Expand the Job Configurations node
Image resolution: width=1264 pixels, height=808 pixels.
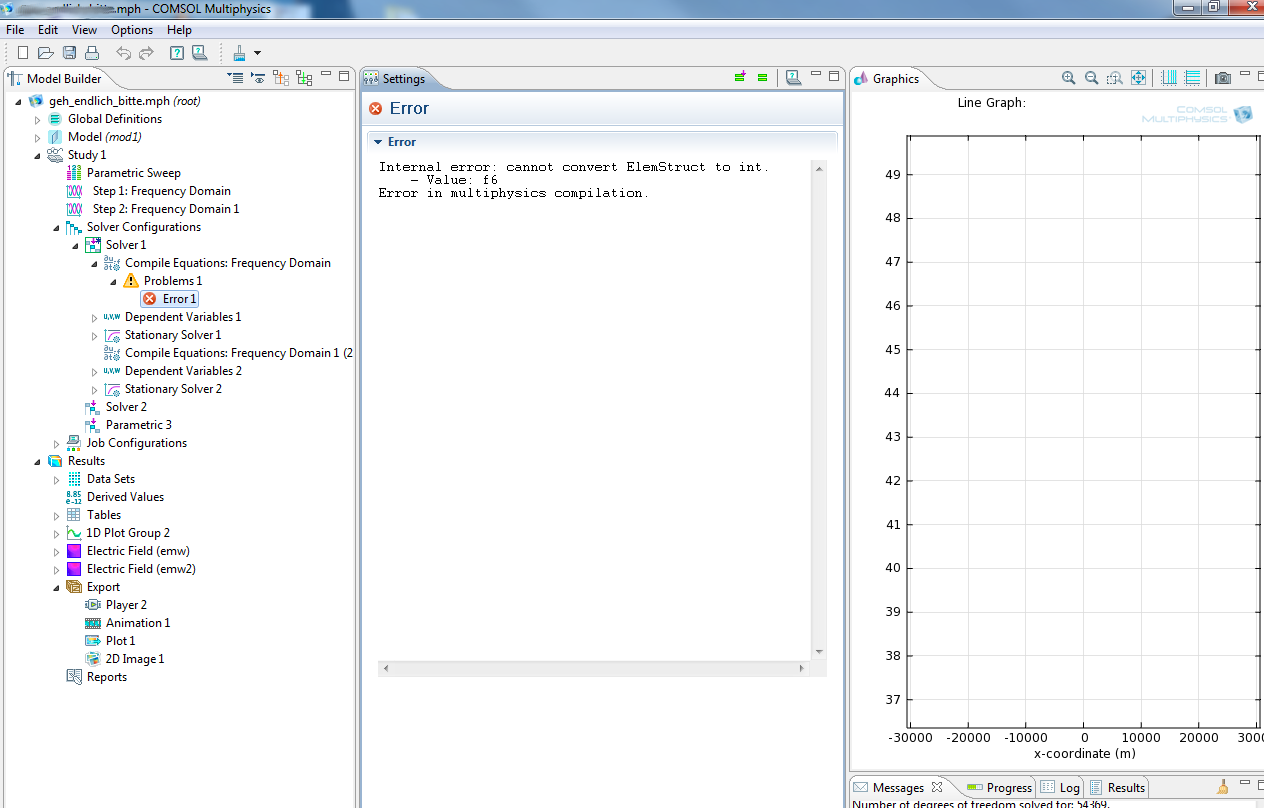[x=57, y=443]
